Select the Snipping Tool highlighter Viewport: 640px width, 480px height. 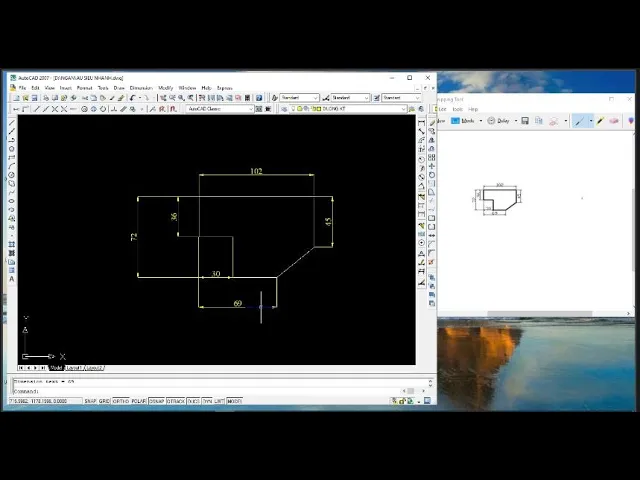tap(601, 121)
